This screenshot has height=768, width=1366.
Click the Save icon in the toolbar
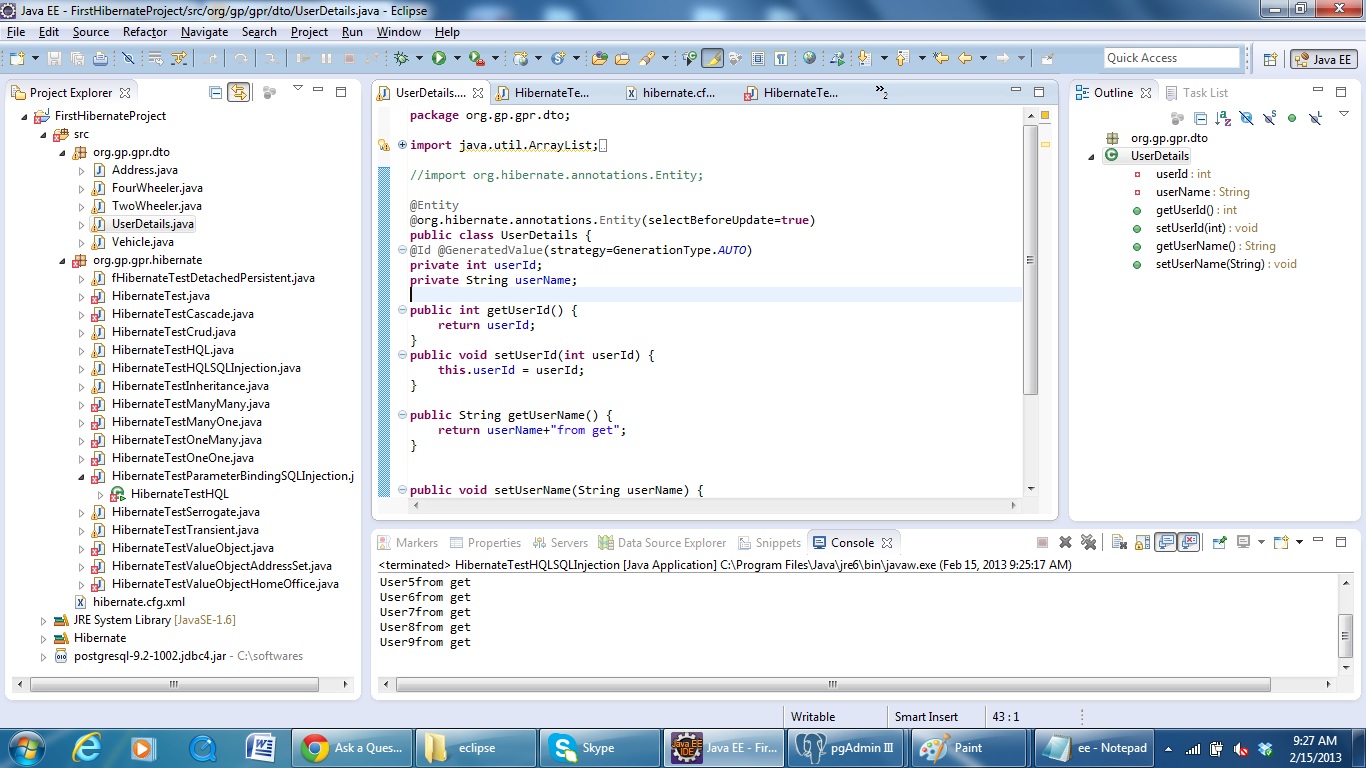55,57
